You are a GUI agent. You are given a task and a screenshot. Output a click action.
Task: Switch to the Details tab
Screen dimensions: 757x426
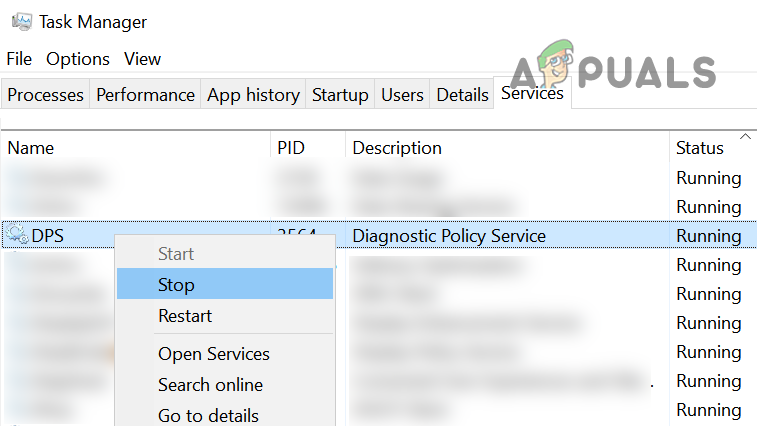click(x=462, y=95)
